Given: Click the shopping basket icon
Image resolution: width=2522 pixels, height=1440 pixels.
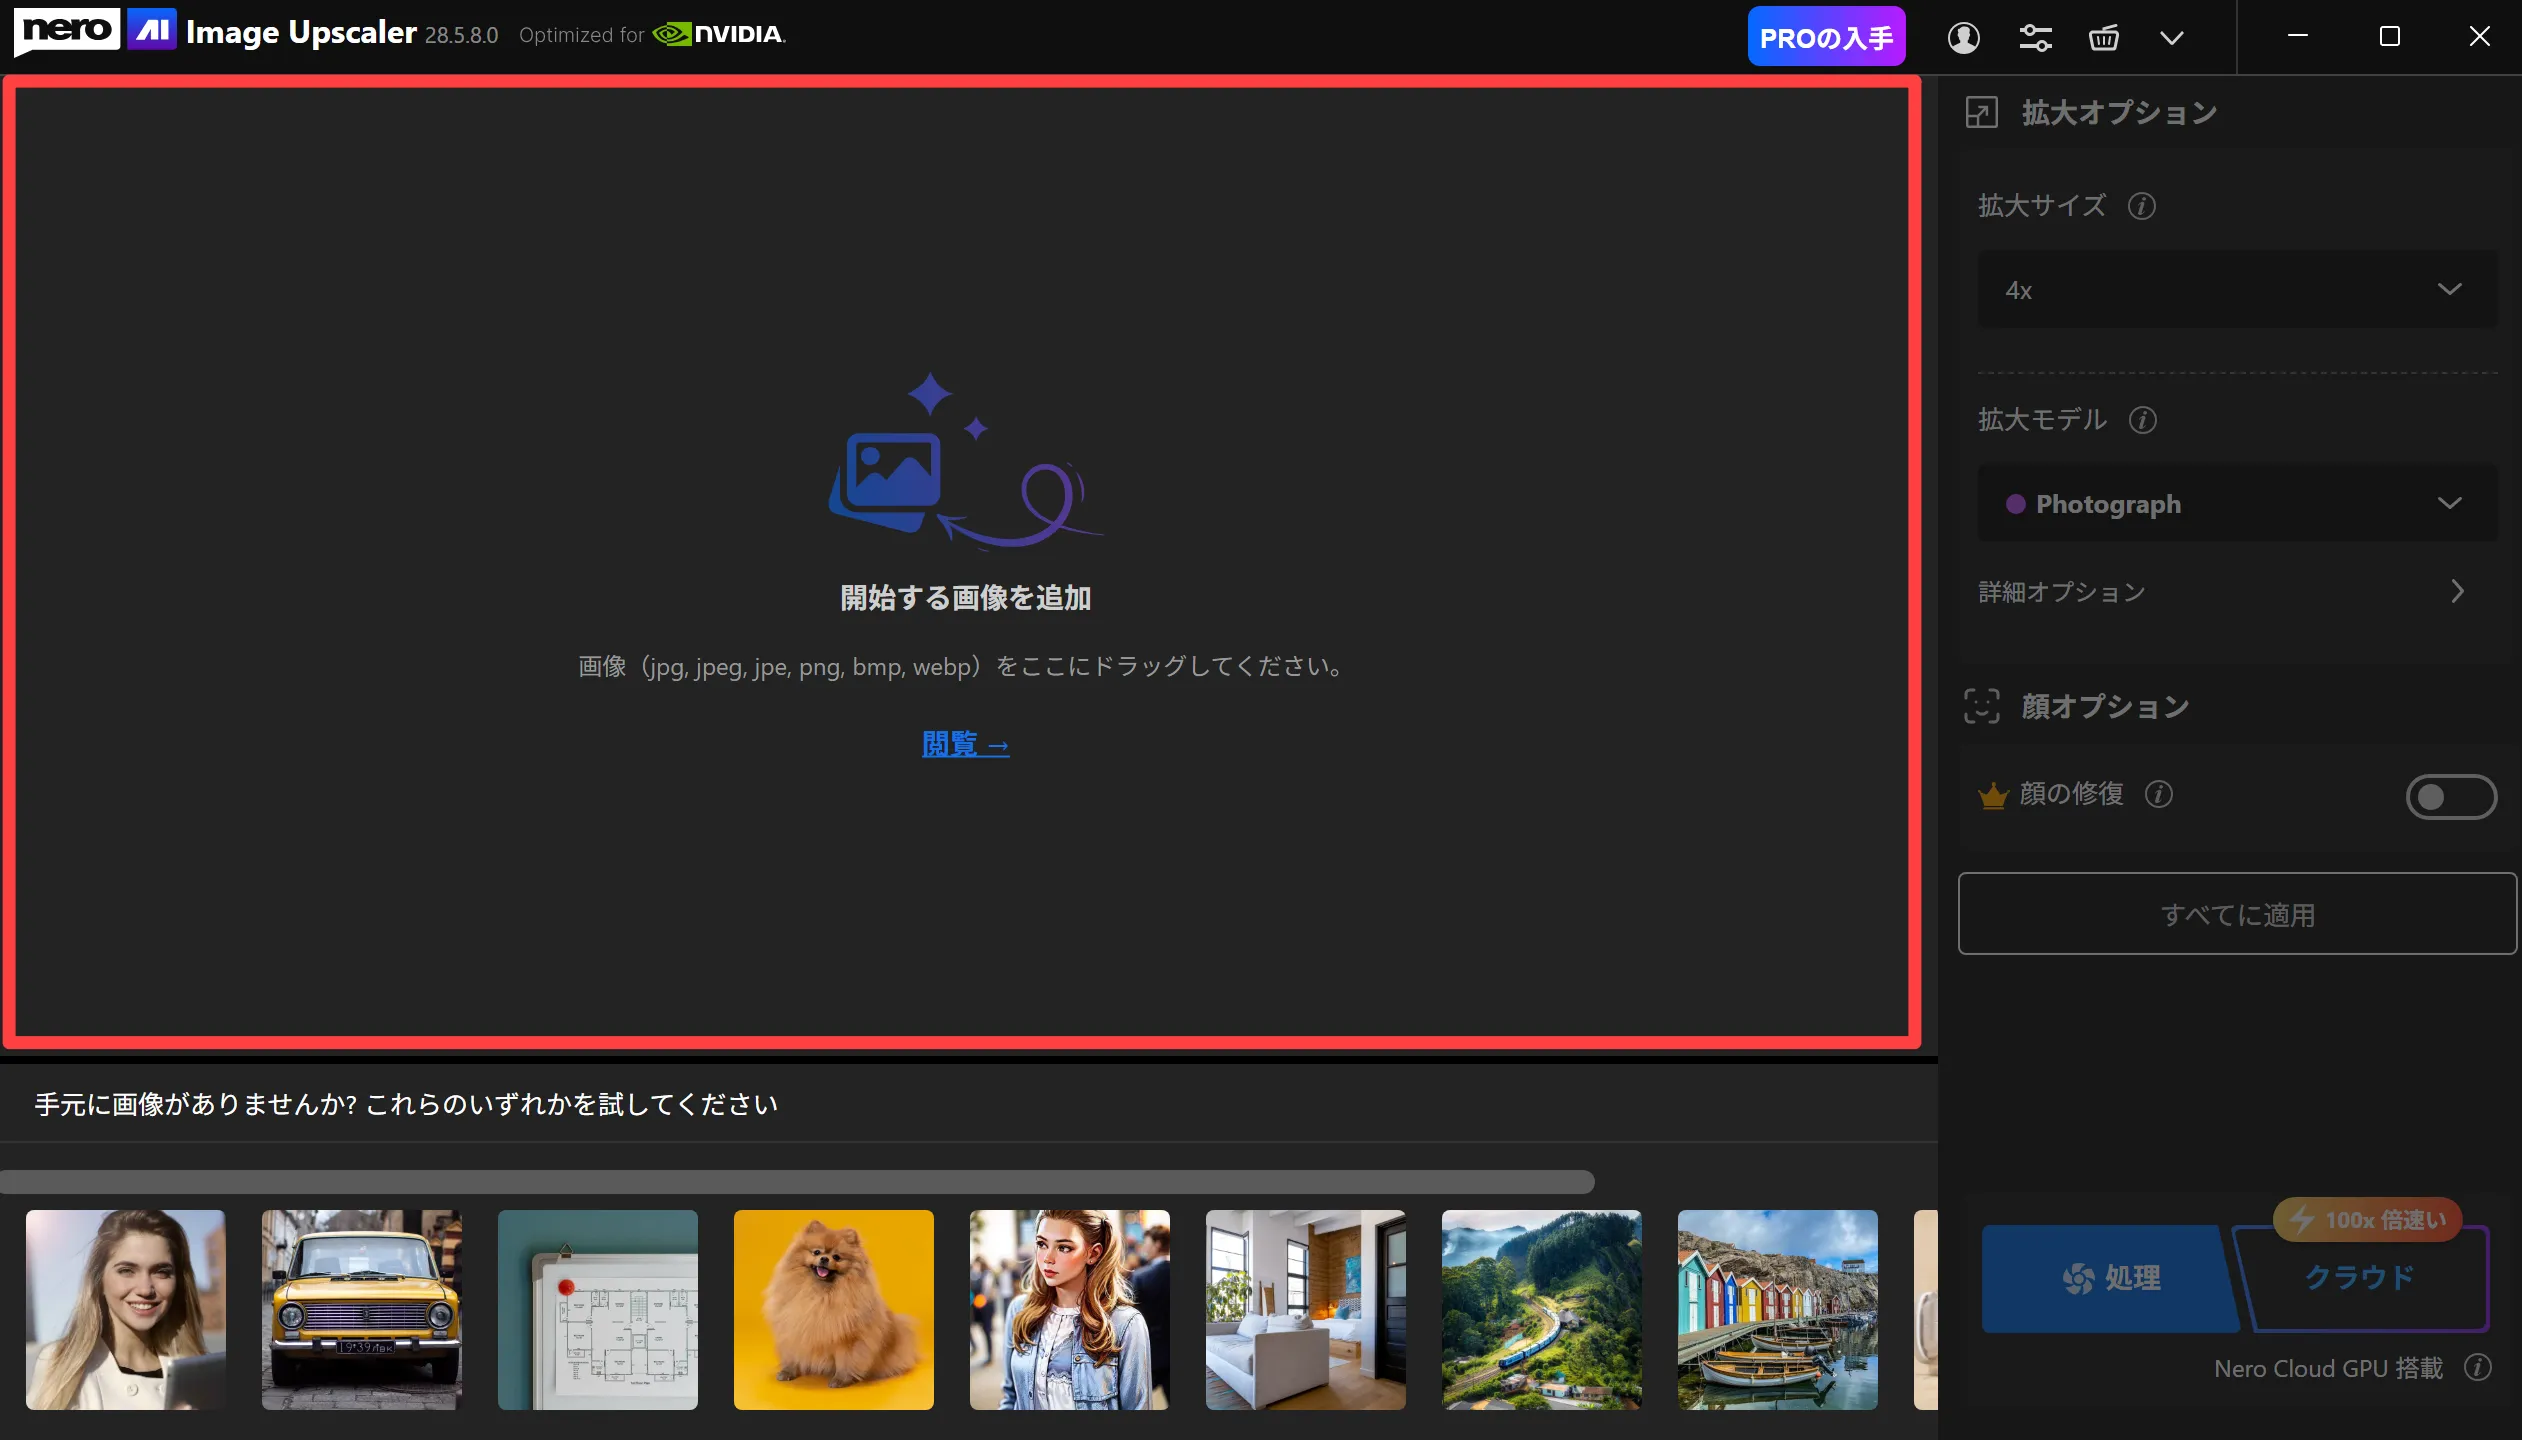Looking at the screenshot, I should coord(2103,38).
